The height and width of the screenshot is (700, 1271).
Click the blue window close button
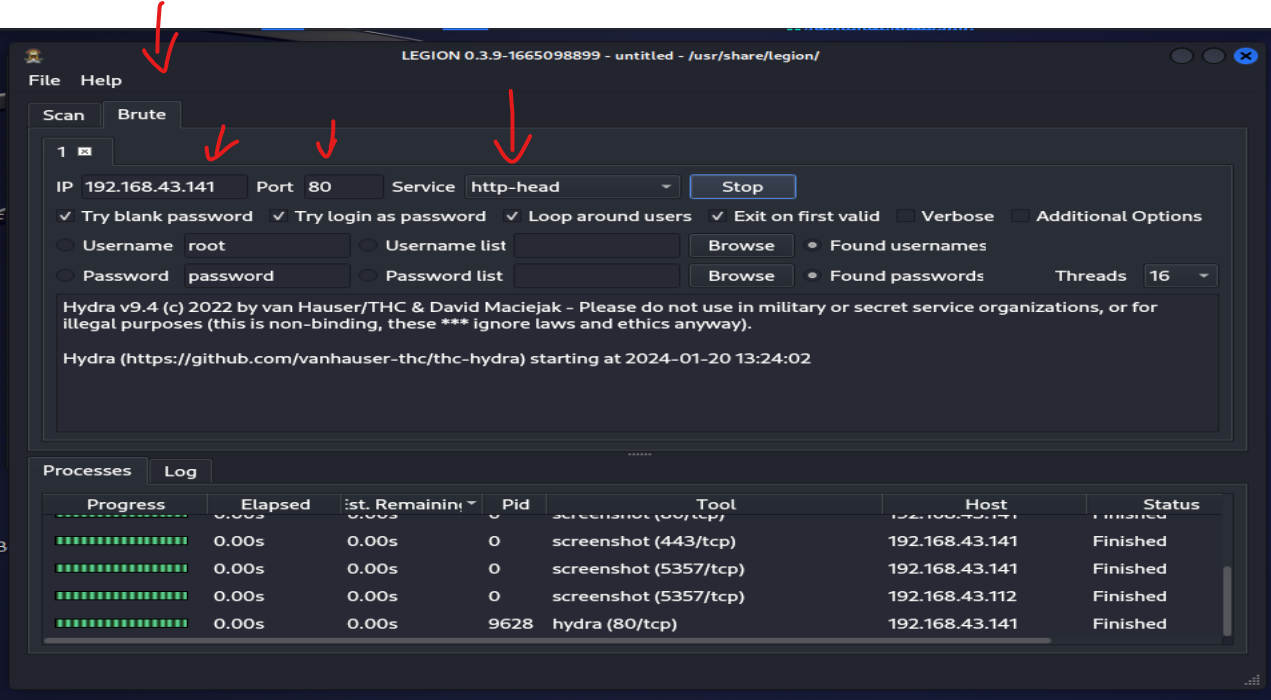coord(1245,56)
